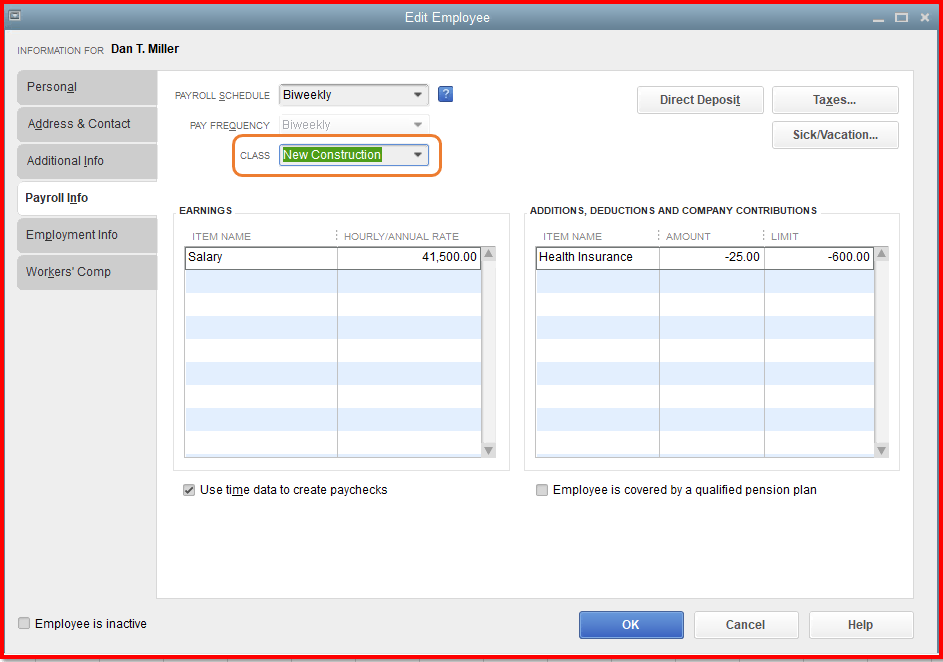The width and height of the screenshot is (943, 662).
Task: Toggle Use time data to create paychecks
Action: pyautogui.click(x=189, y=490)
